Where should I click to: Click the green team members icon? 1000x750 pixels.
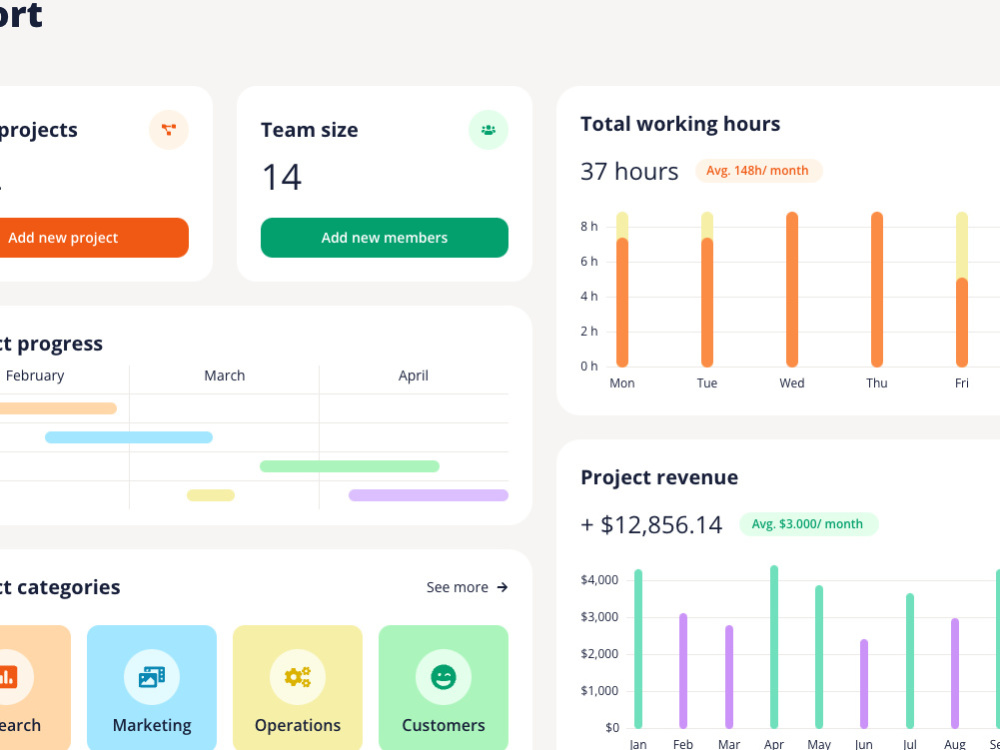pos(489,130)
